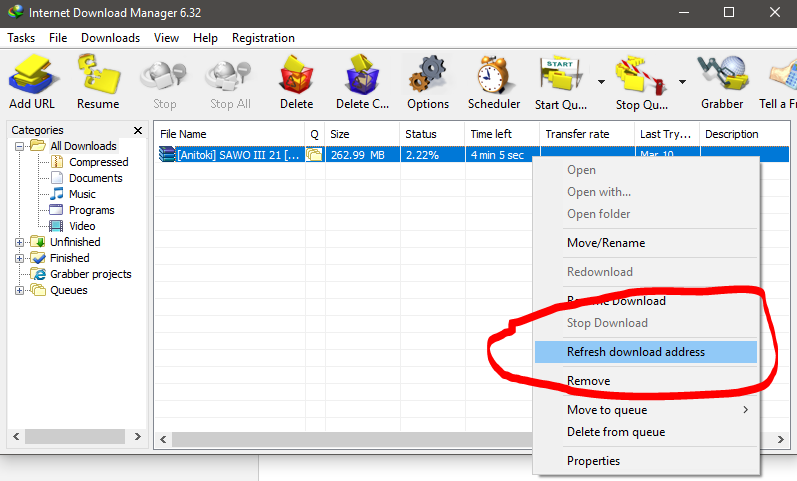Open the Tasks menu
The image size is (797, 481).
21,38
